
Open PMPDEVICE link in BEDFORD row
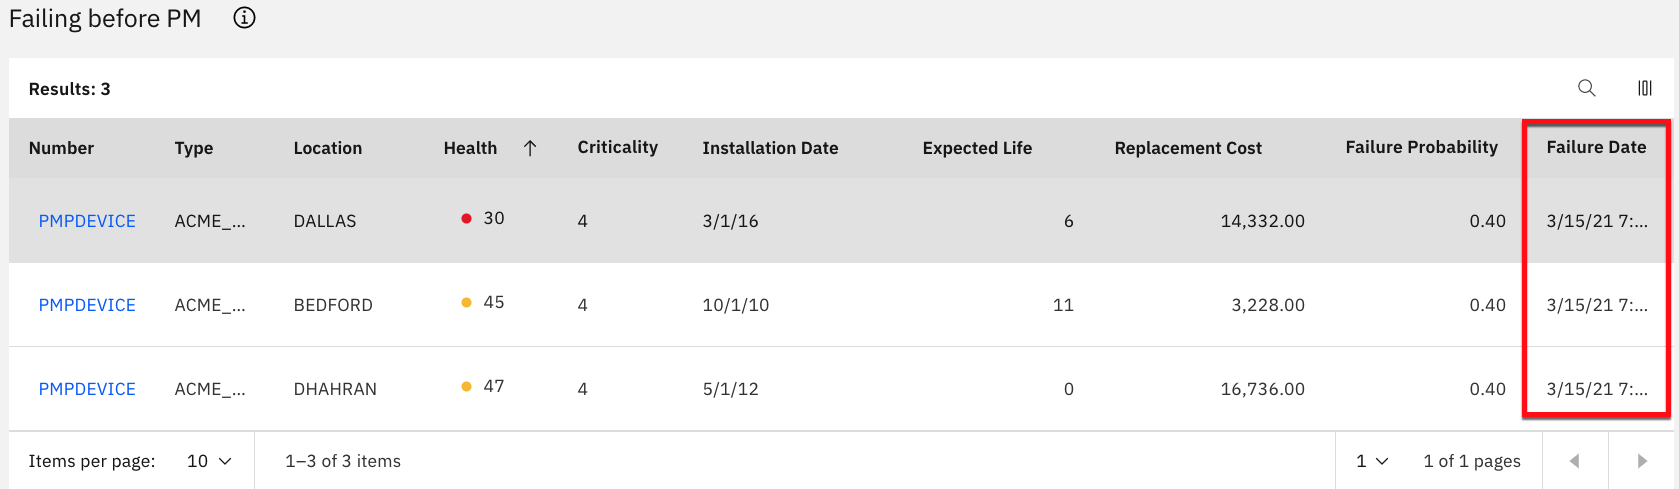click(x=87, y=305)
